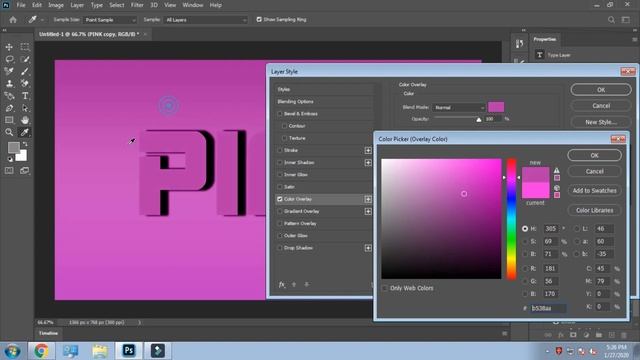This screenshot has width=640, height=360.
Task: Uncheck the Color Overlay checkbox
Action: [x=280, y=199]
